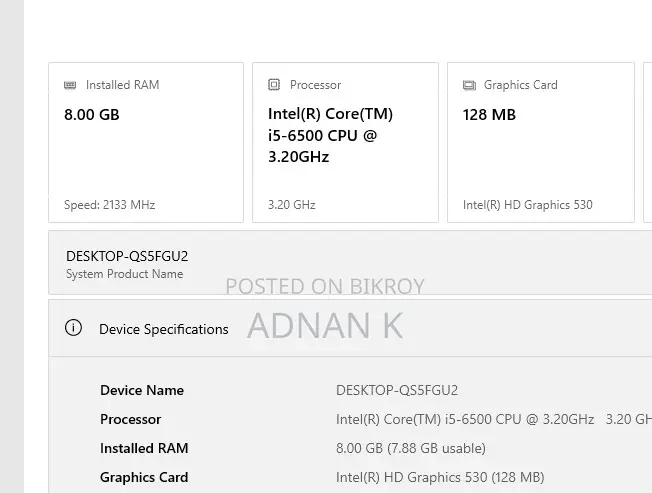This screenshot has height=493, width=652.
Task: Select the Device Name row label
Action: click(x=142, y=390)
